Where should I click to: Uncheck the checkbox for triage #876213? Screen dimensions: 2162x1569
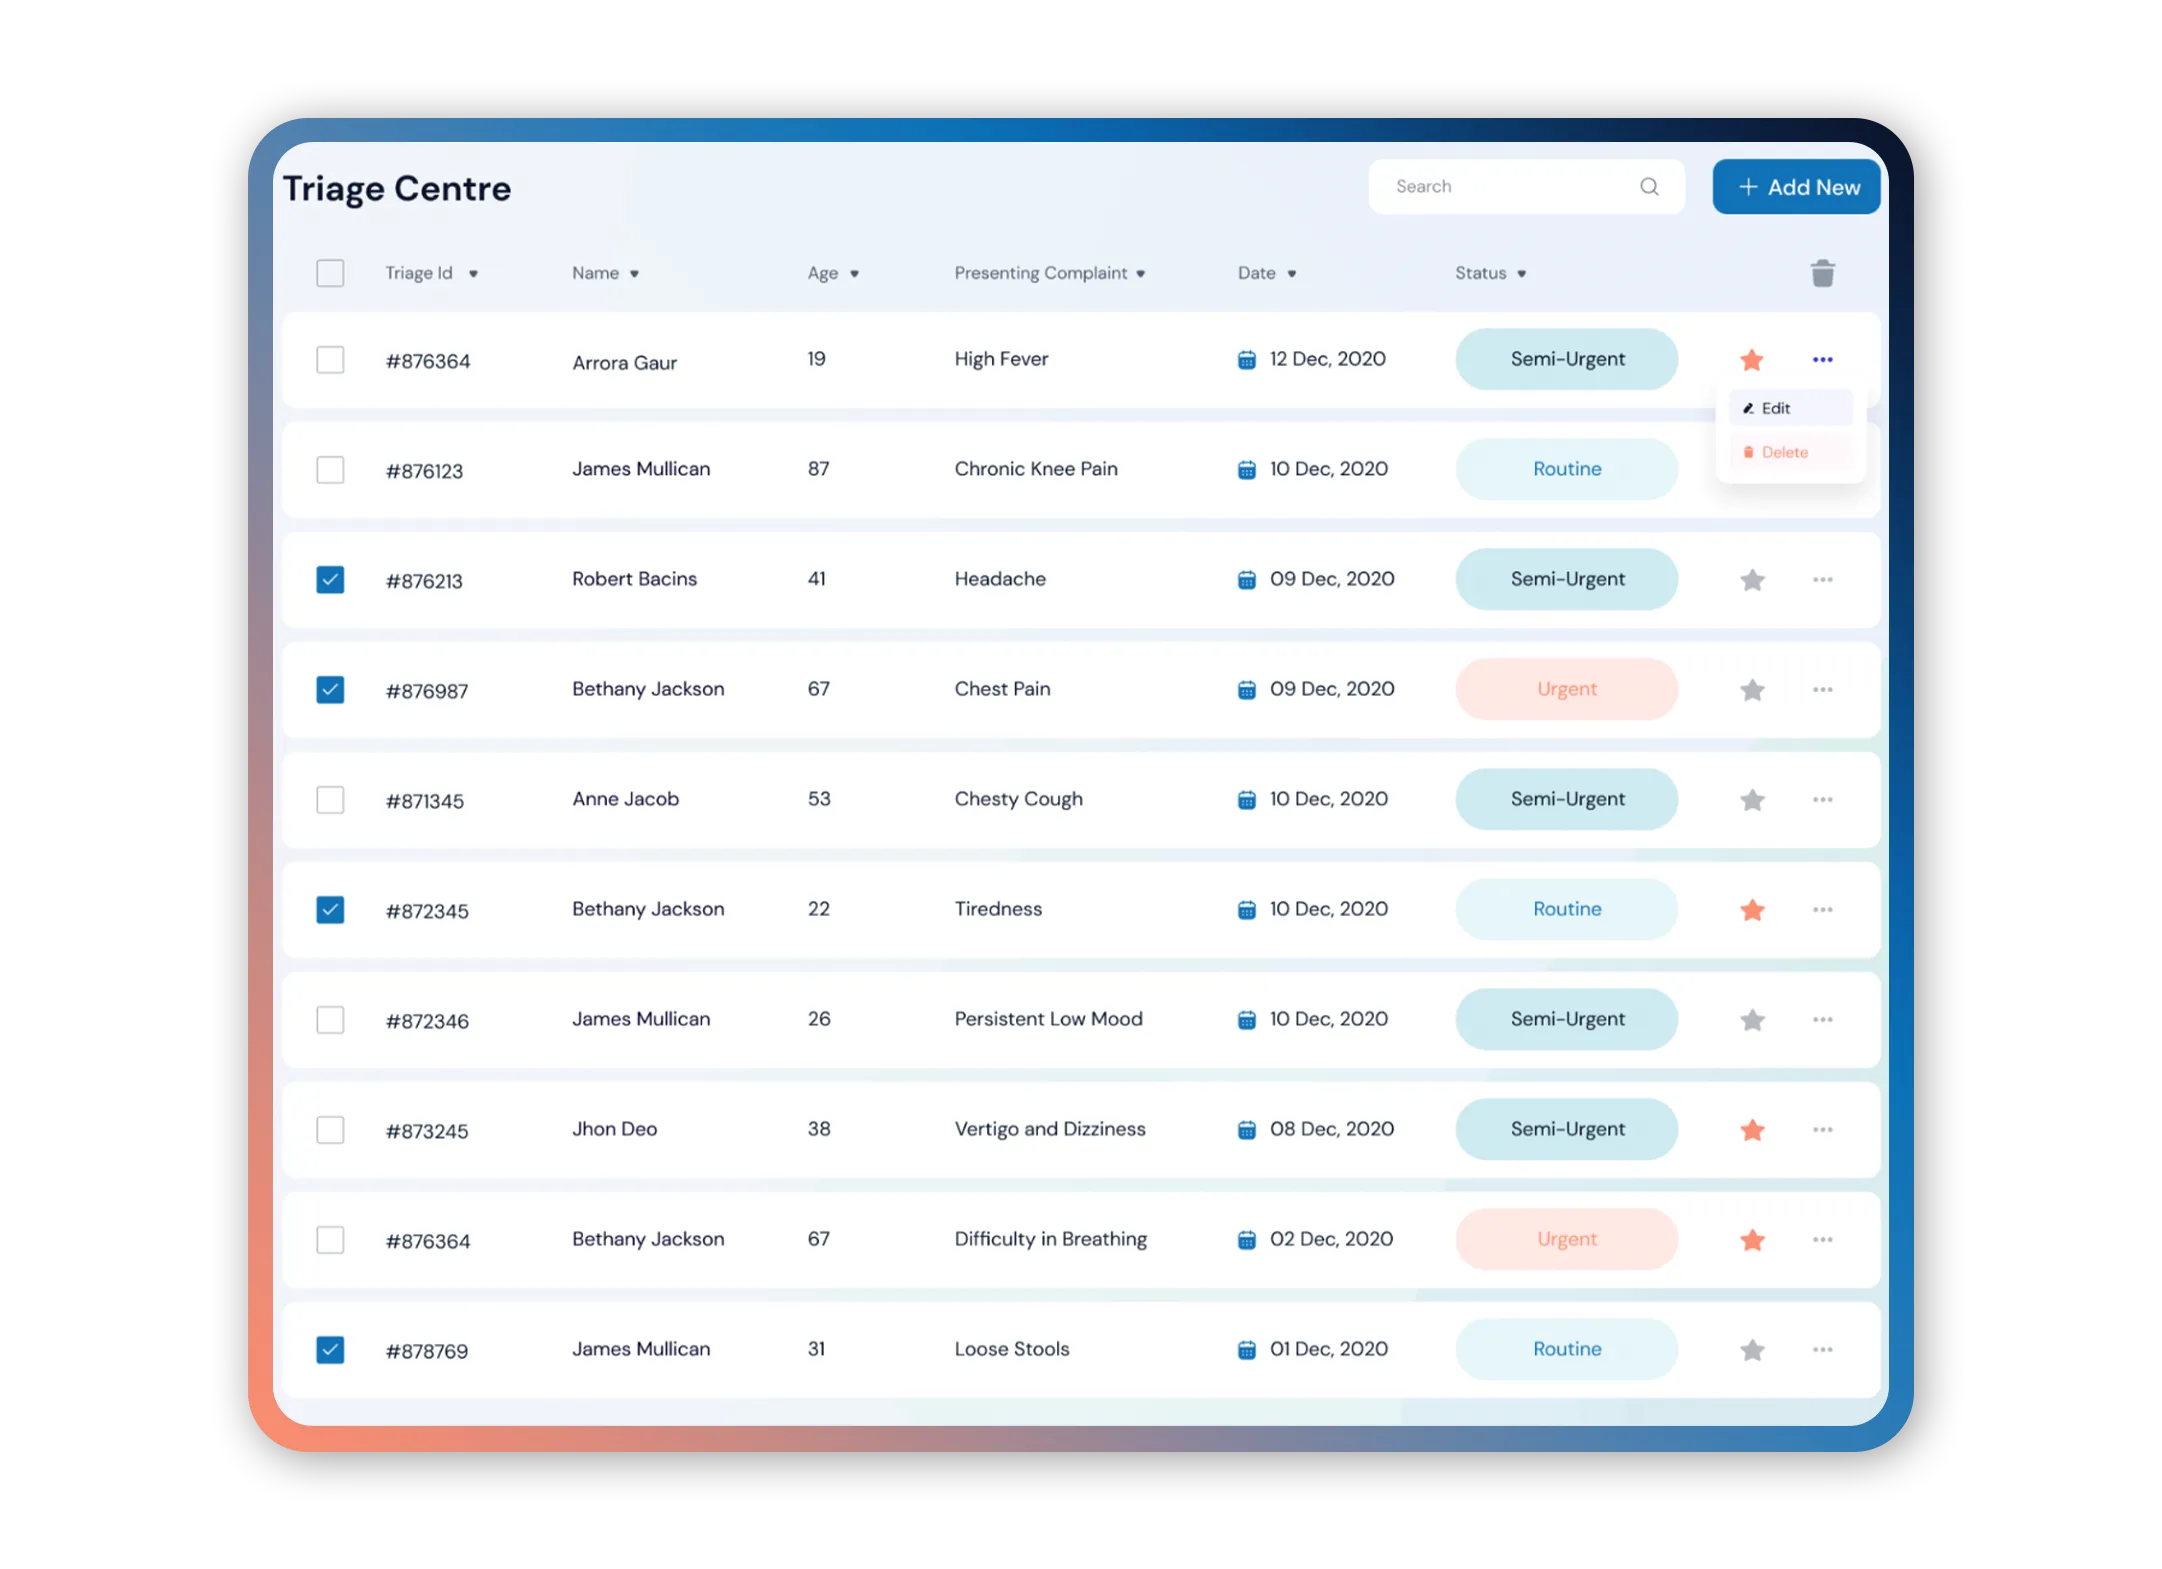pos(330,580)
